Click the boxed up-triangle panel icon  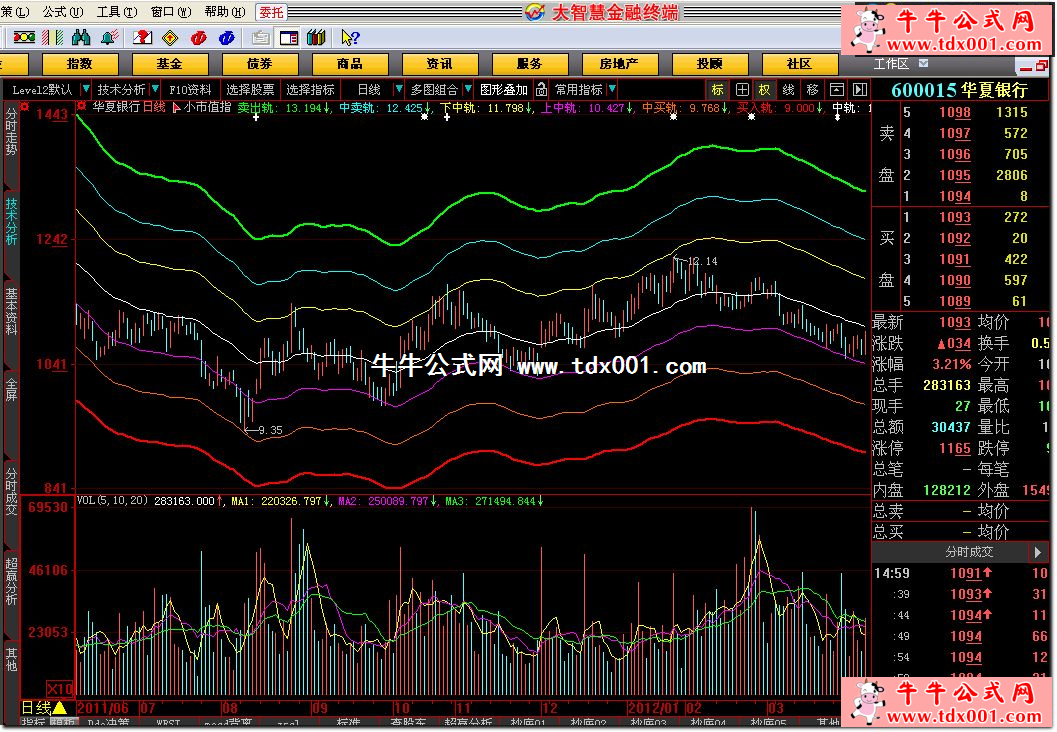(x=837, y=90)
